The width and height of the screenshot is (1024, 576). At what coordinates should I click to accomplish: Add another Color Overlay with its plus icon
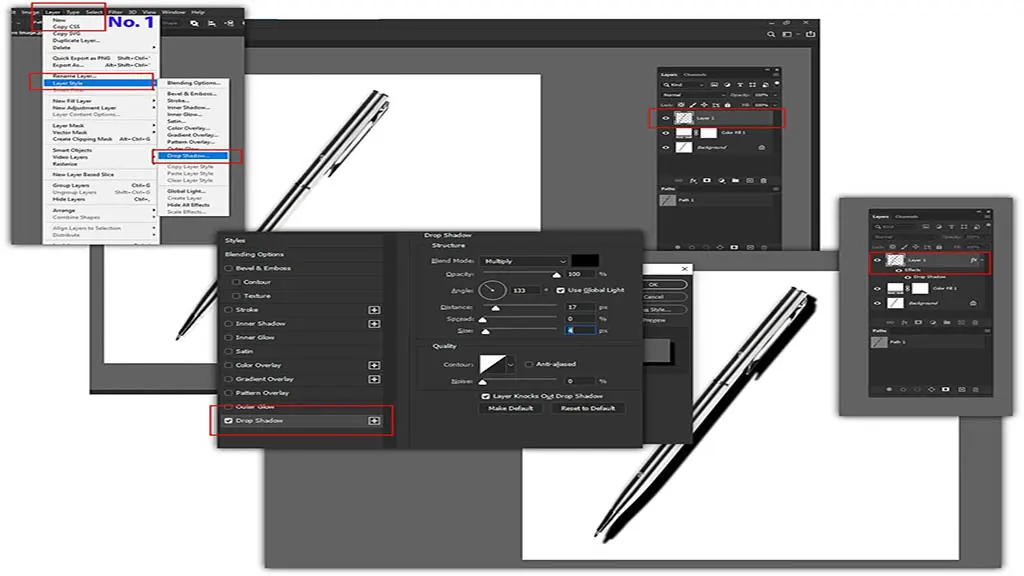click(x=374, y=365)
